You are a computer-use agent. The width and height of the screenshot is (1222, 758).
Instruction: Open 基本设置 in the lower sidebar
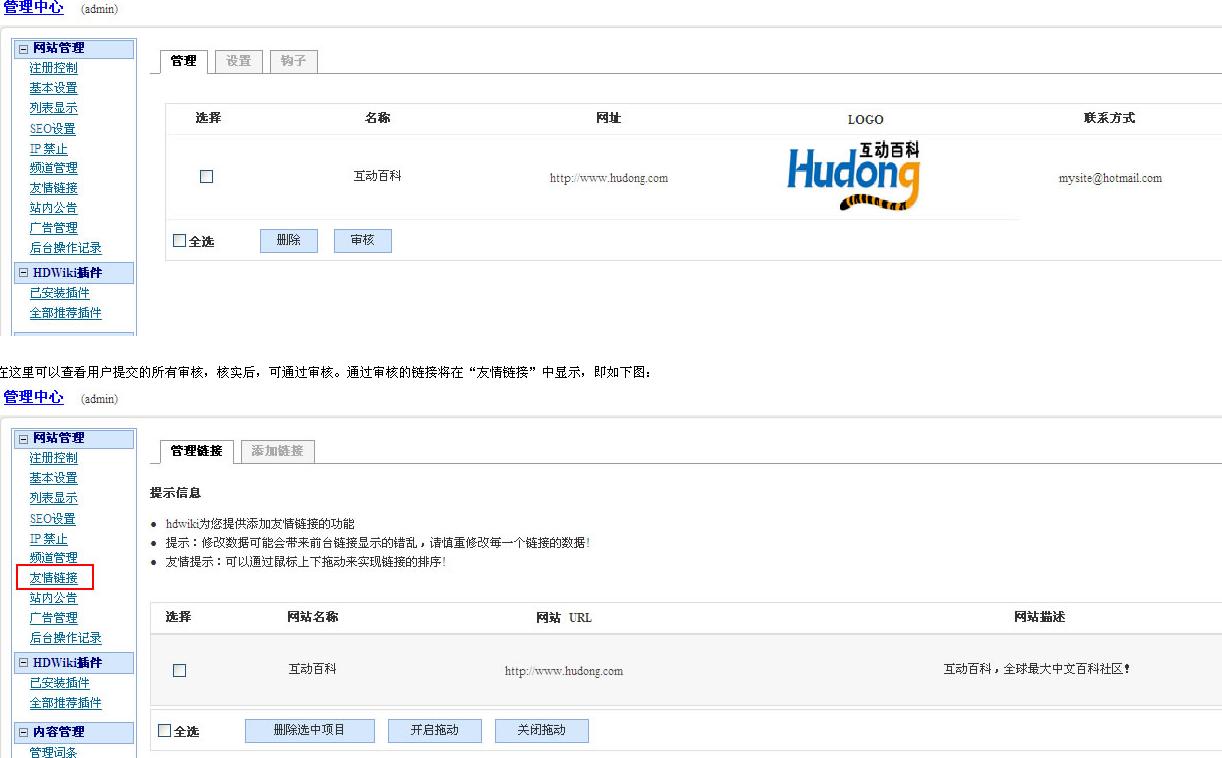click(x=53, y=478)
